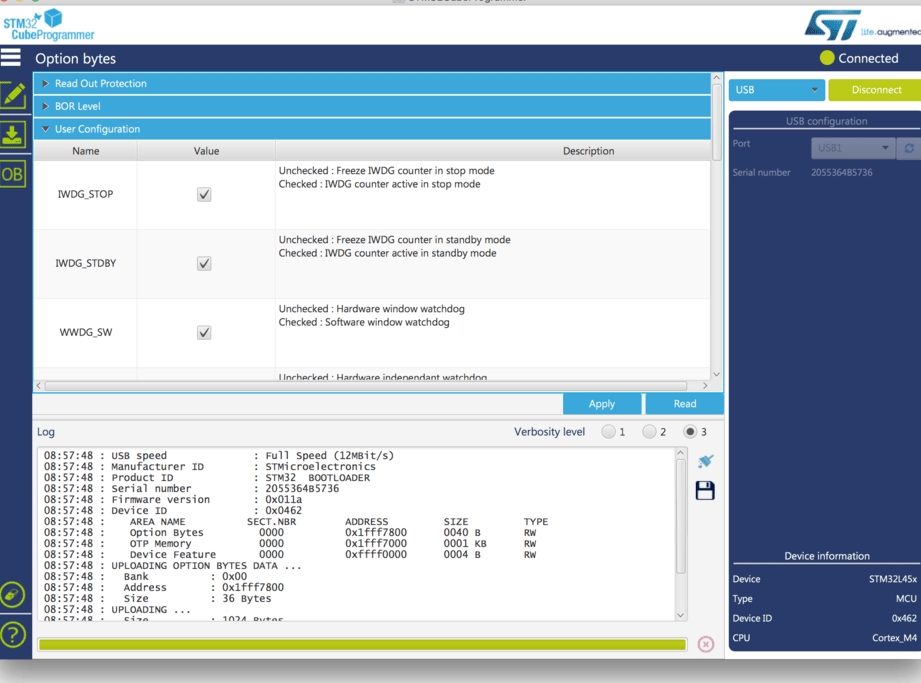Select the OB option bytes icon
The width and height of the screenshot is (921, 683).
tap(12, 174)
